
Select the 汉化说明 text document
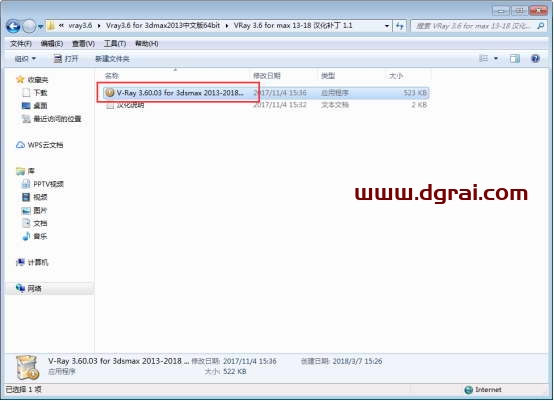(130, 105)
